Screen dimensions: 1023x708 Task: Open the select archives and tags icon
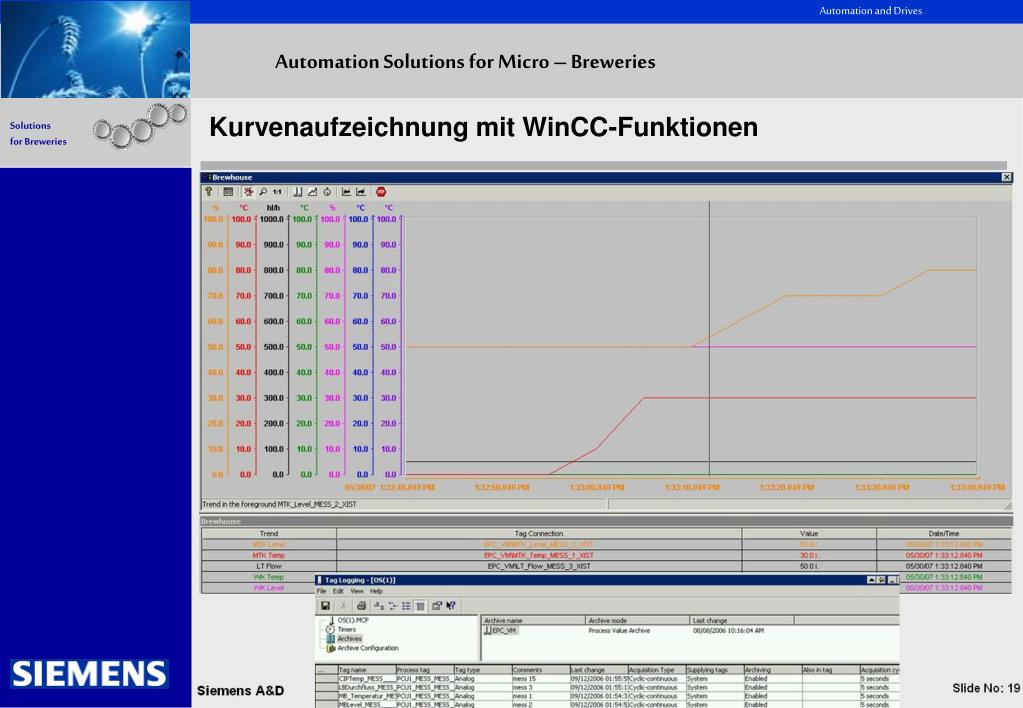tap(298, 192)
